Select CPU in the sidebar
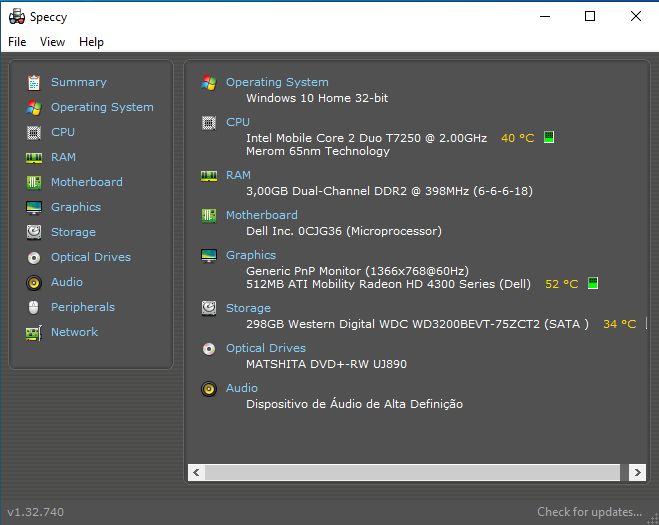This screenshot has width=659, height=525. coord(63,132)
